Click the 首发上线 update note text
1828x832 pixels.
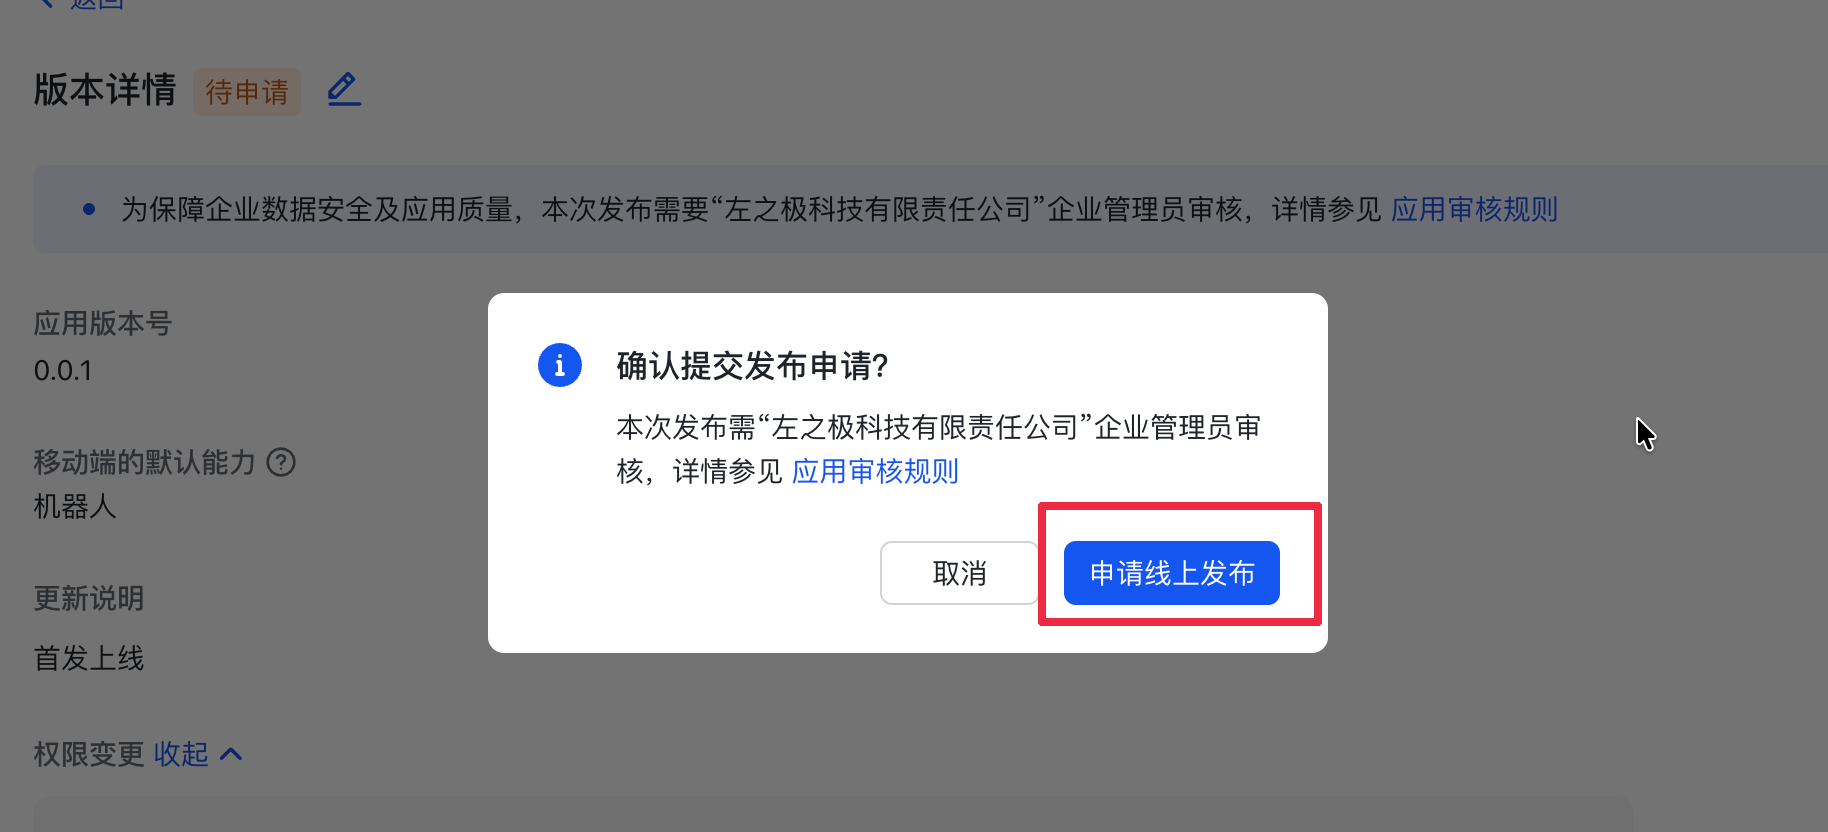pyautogui.click(x=89, y=658)
